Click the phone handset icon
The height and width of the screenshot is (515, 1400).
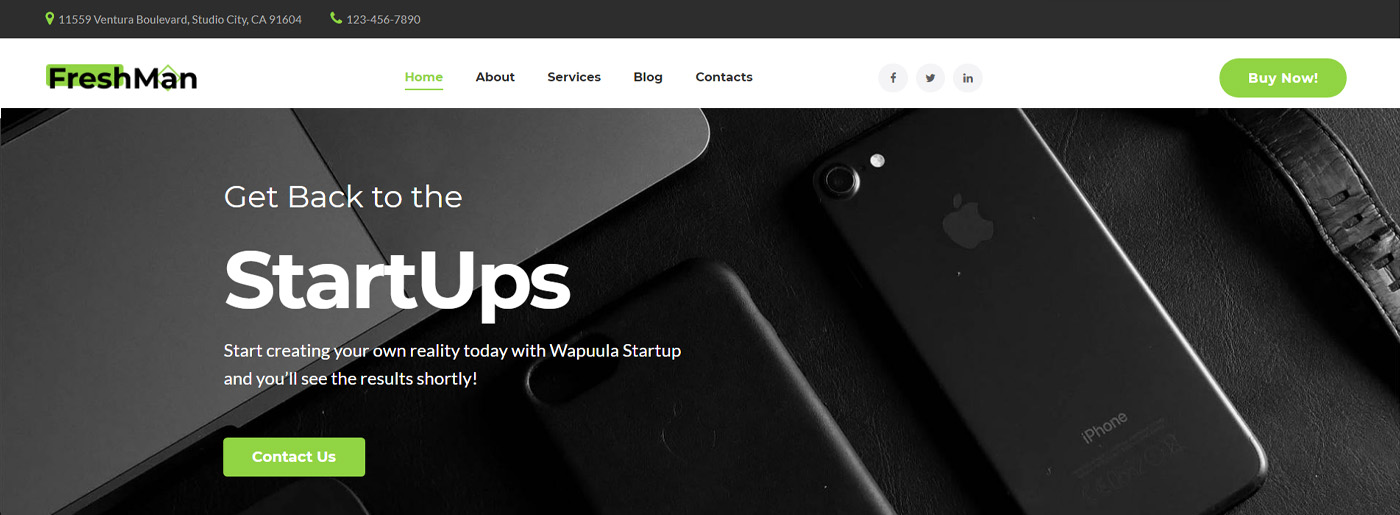coord(336,19)
